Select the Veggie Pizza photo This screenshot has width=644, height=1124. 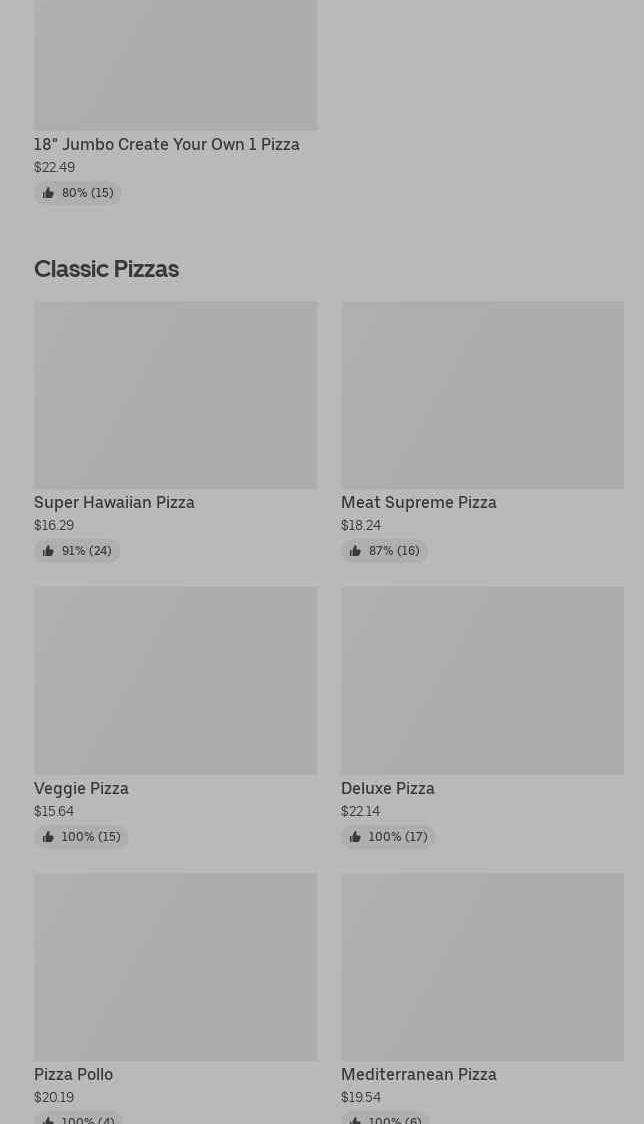[175, 680]
